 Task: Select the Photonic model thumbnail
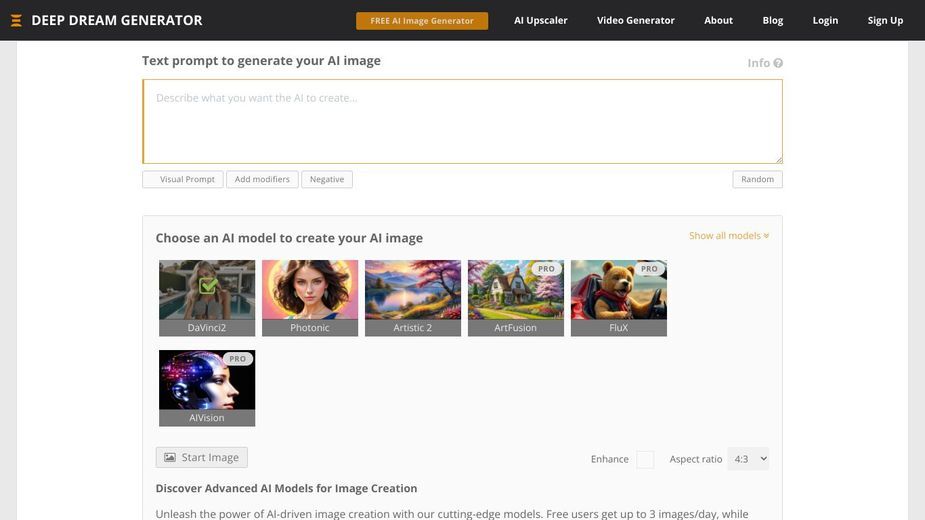pyautogui.click(x=310, y=298)
